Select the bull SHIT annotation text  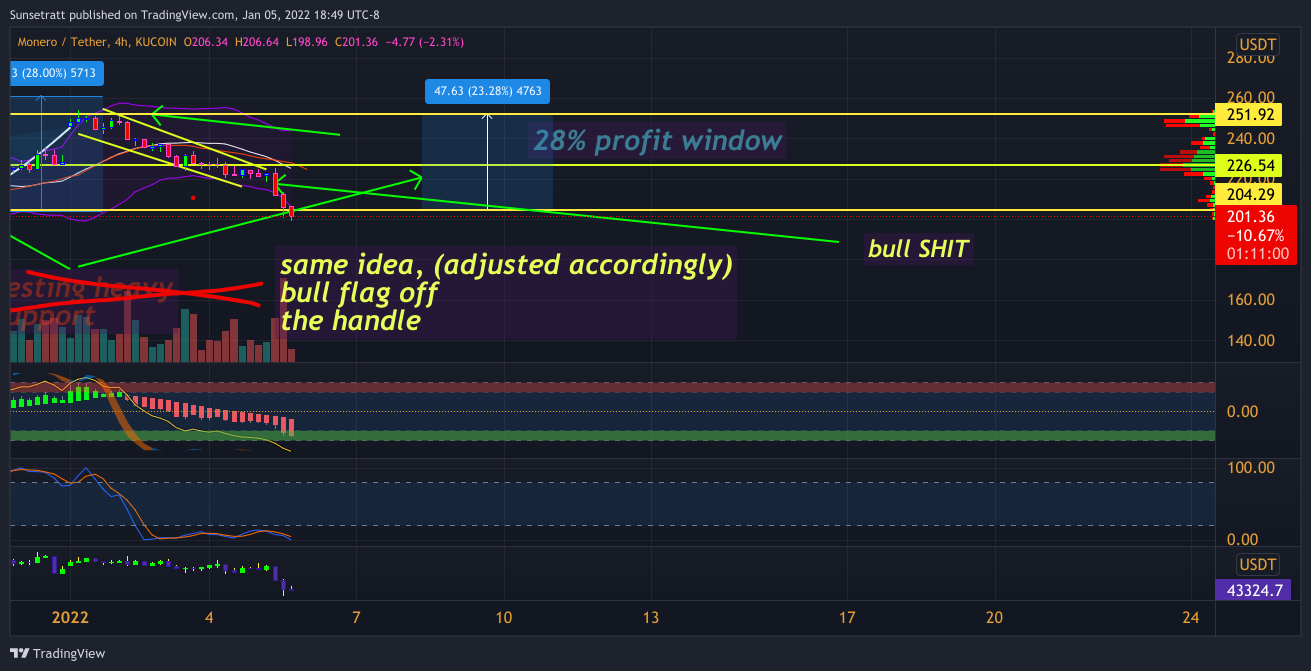(x=918, y=248)
